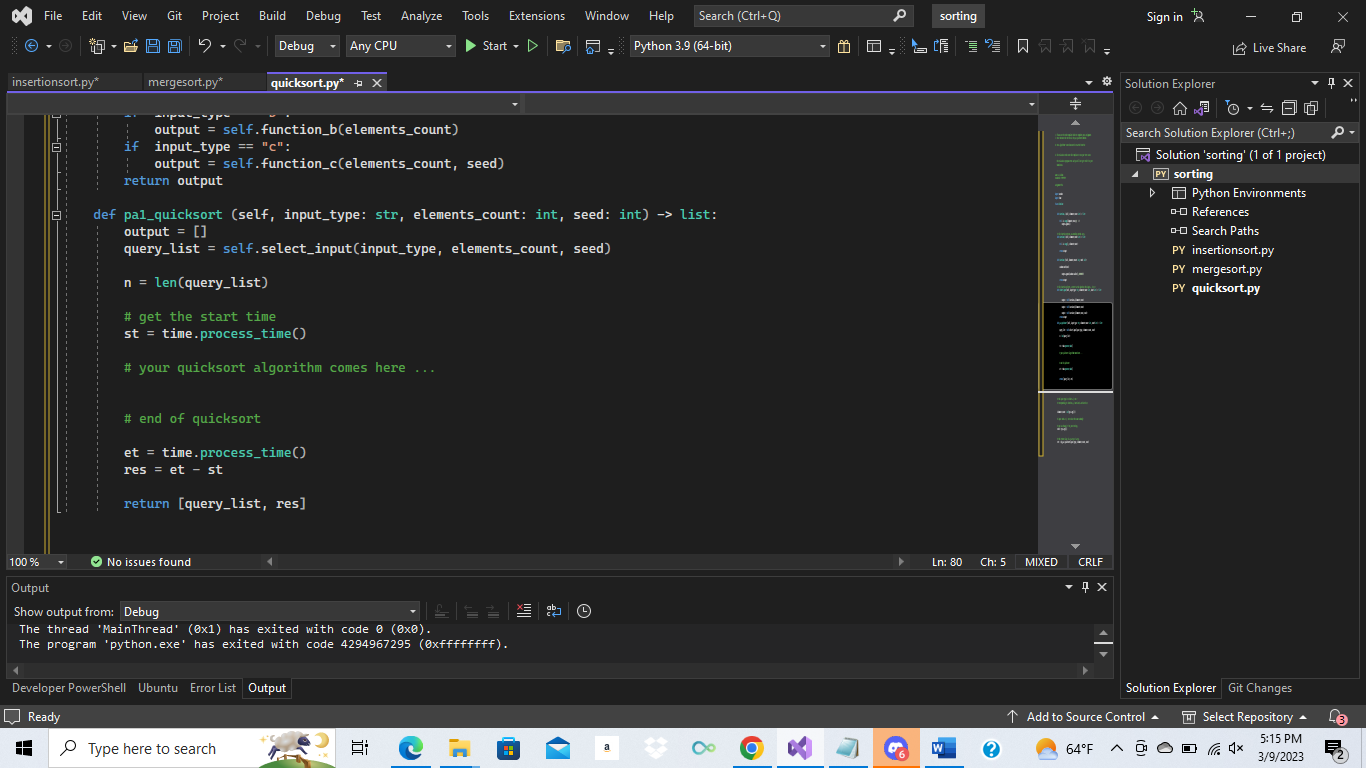Click Show All Files icon in Solution Explorer
This screenshot has height=768, width=1366.
[x=1311, y=108]
